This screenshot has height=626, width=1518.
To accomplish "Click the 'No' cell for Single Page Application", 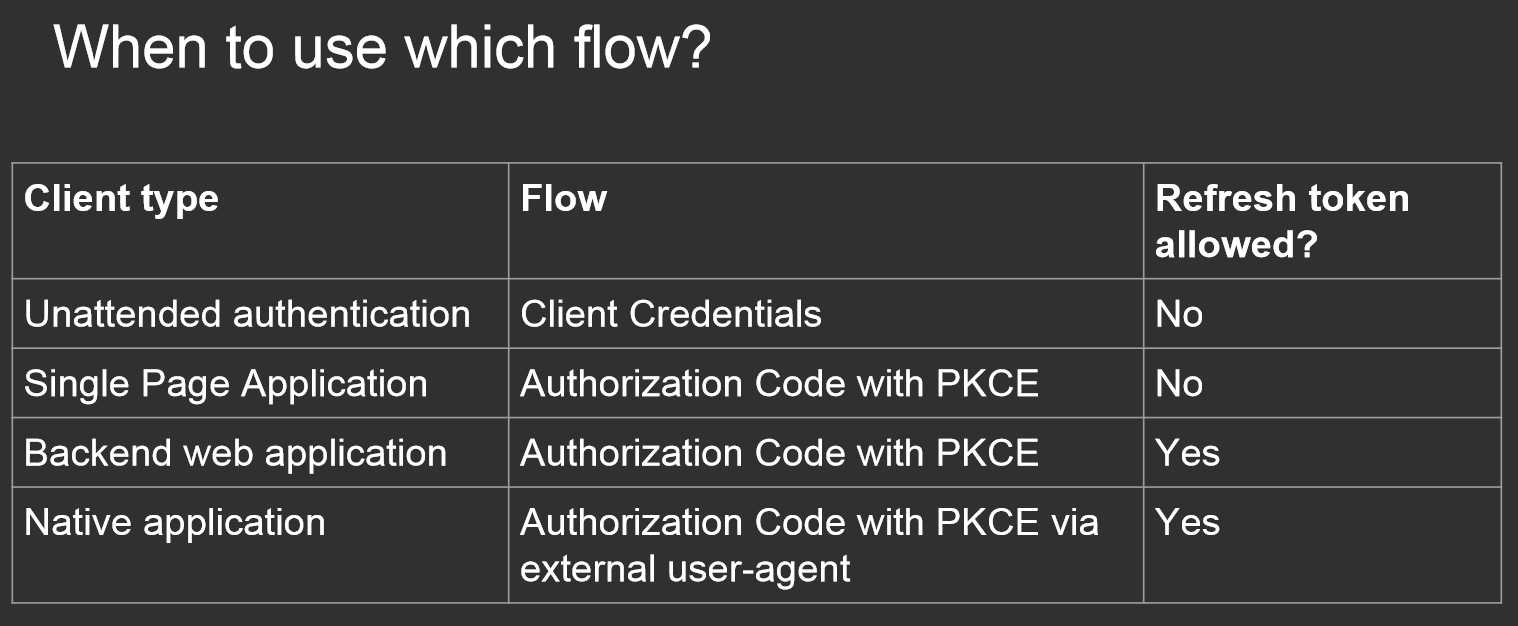I will point(1322,383).
